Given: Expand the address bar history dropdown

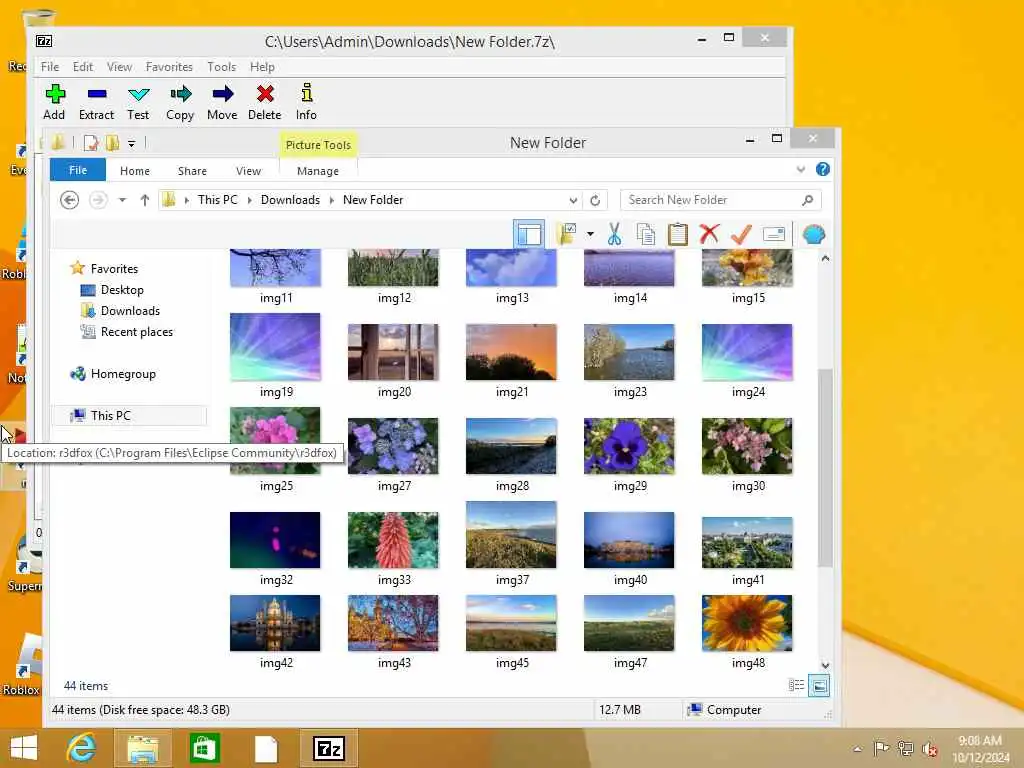Looking at the screenshot, I should pyautogui.click(x=573, y=200).
